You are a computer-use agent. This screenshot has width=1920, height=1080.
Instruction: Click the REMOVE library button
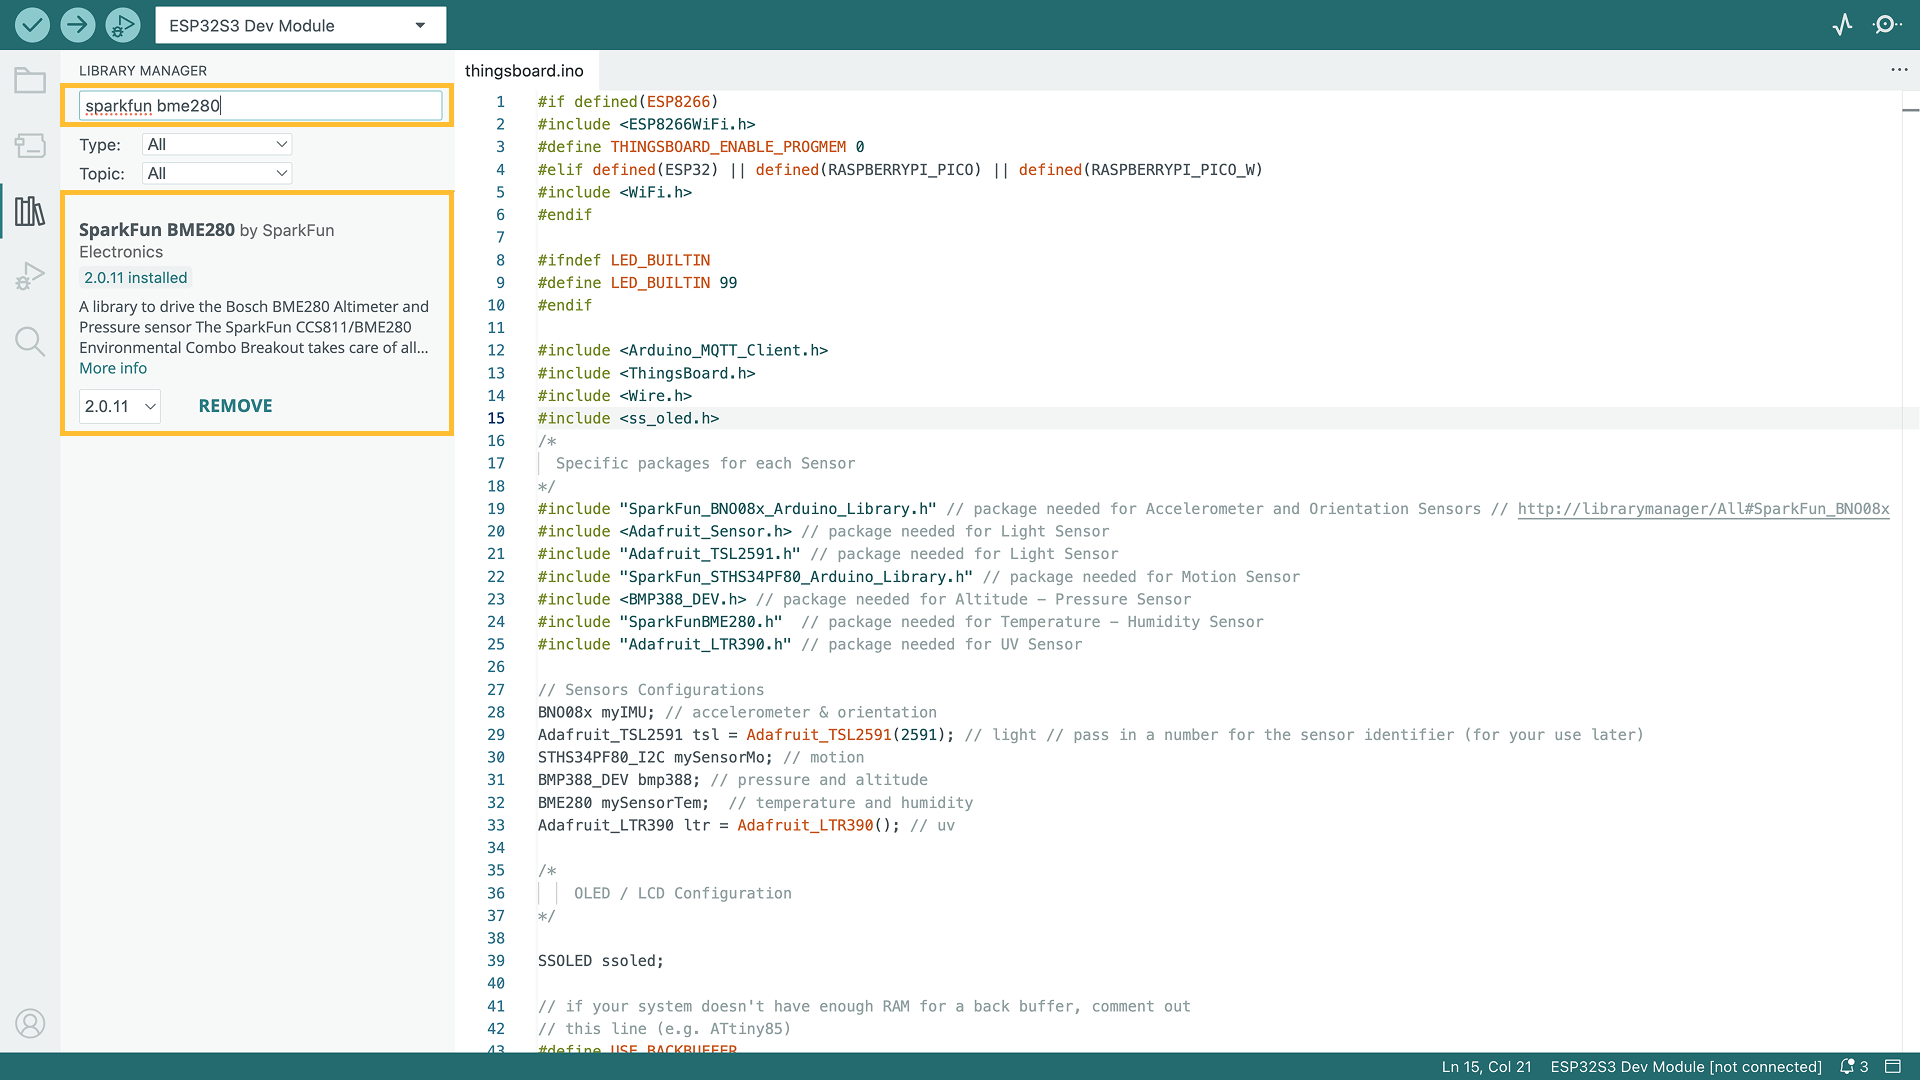click(235, 406)
